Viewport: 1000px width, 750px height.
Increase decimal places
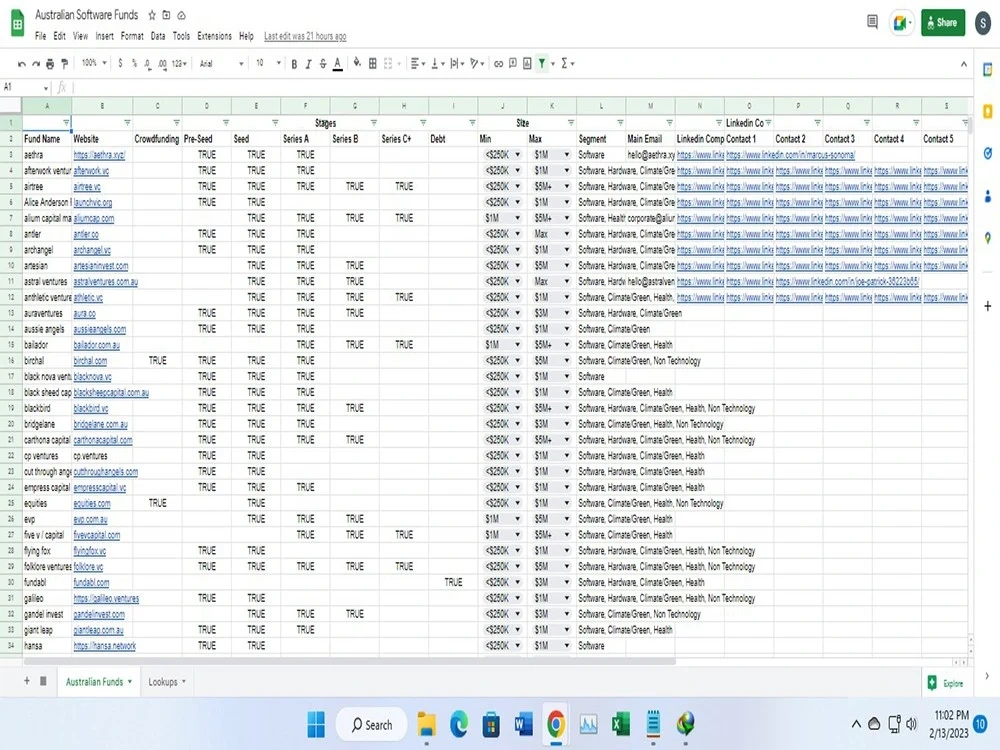[x=162, y=64]
